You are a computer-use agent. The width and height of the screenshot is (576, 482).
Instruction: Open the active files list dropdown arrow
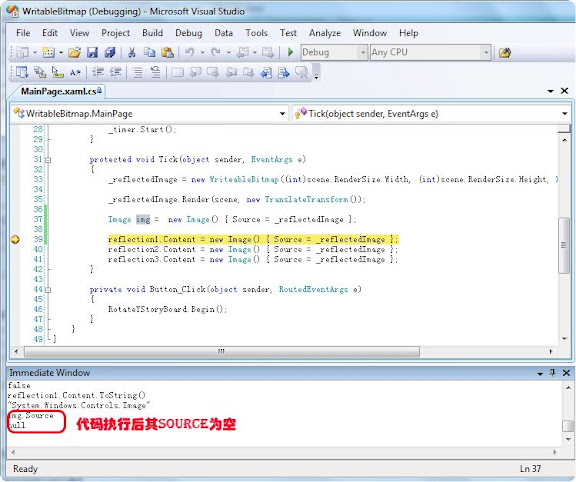point(550,91)
